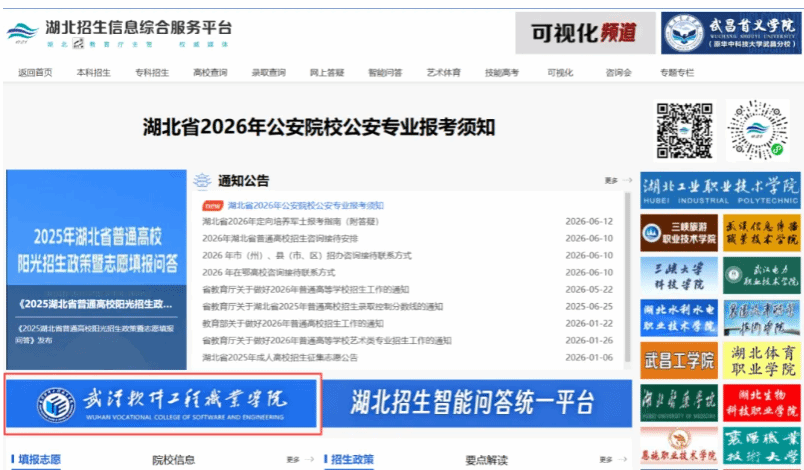
Task: Open the 武汉电力职业技术学院 ad
Action: 762,276
